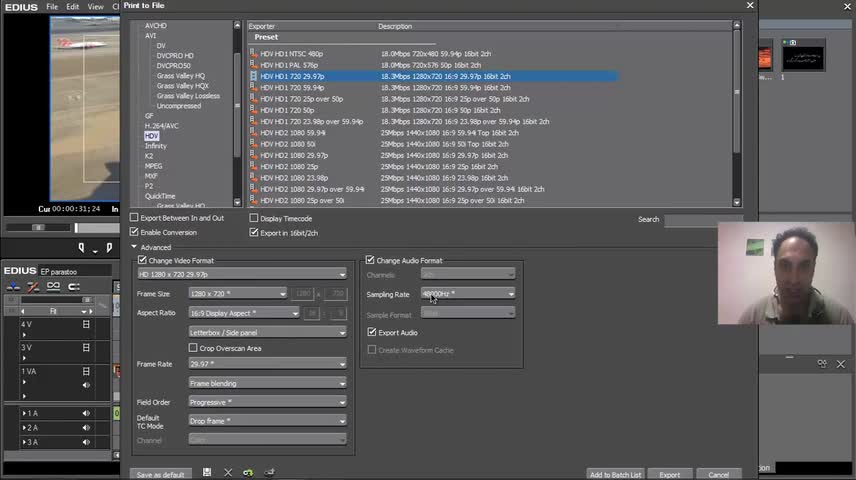
Task: Mute audio speaker on 1 VA track
Action: (x=86, y=385)
